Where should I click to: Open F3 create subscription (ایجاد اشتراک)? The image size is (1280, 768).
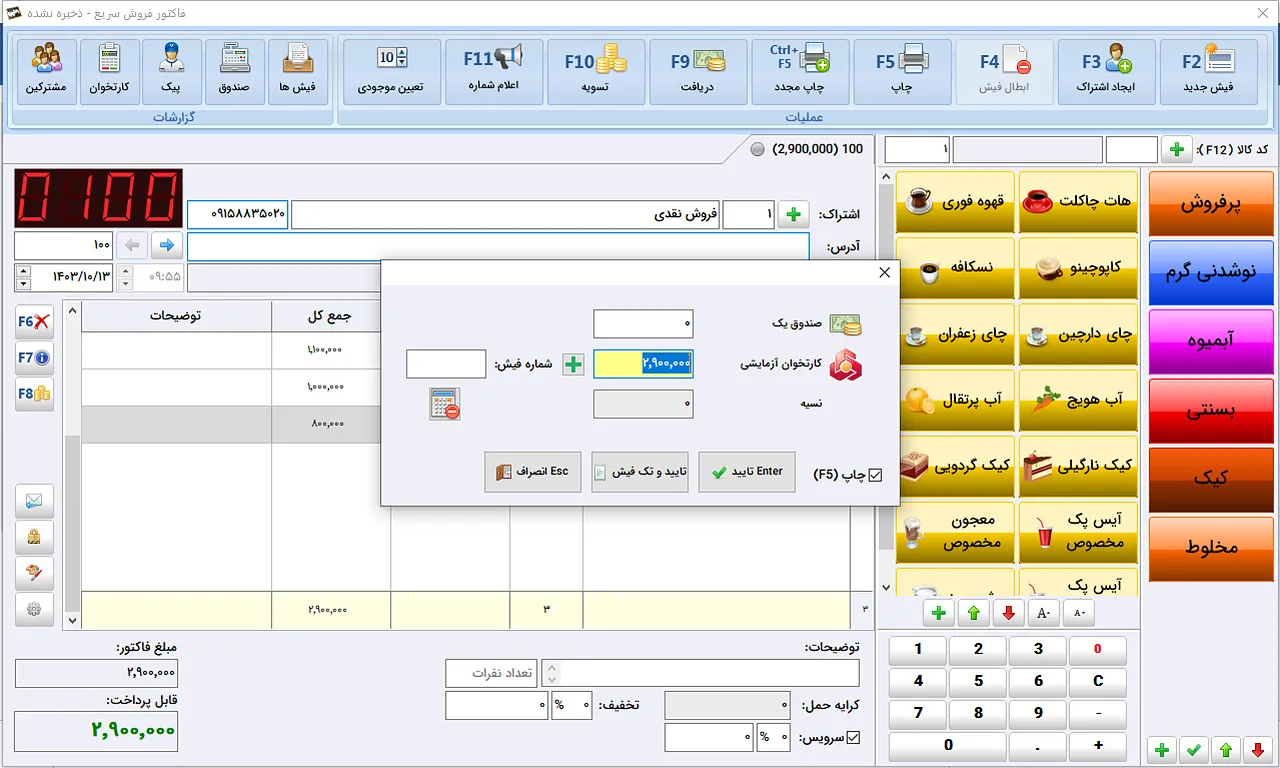pos(1107,72)
